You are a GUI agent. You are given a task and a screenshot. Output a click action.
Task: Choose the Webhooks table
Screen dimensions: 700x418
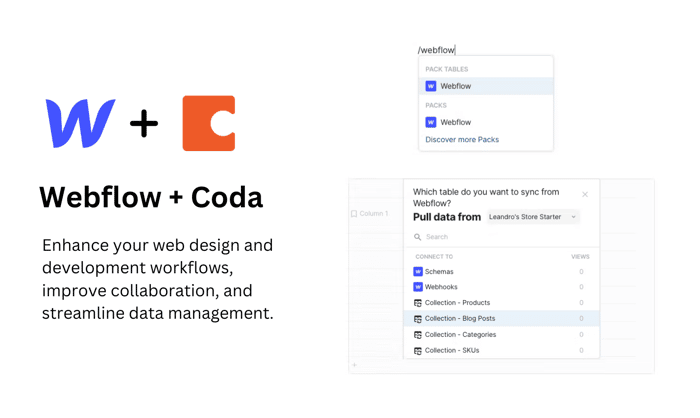pyautogui.click(x=501, y=287)
